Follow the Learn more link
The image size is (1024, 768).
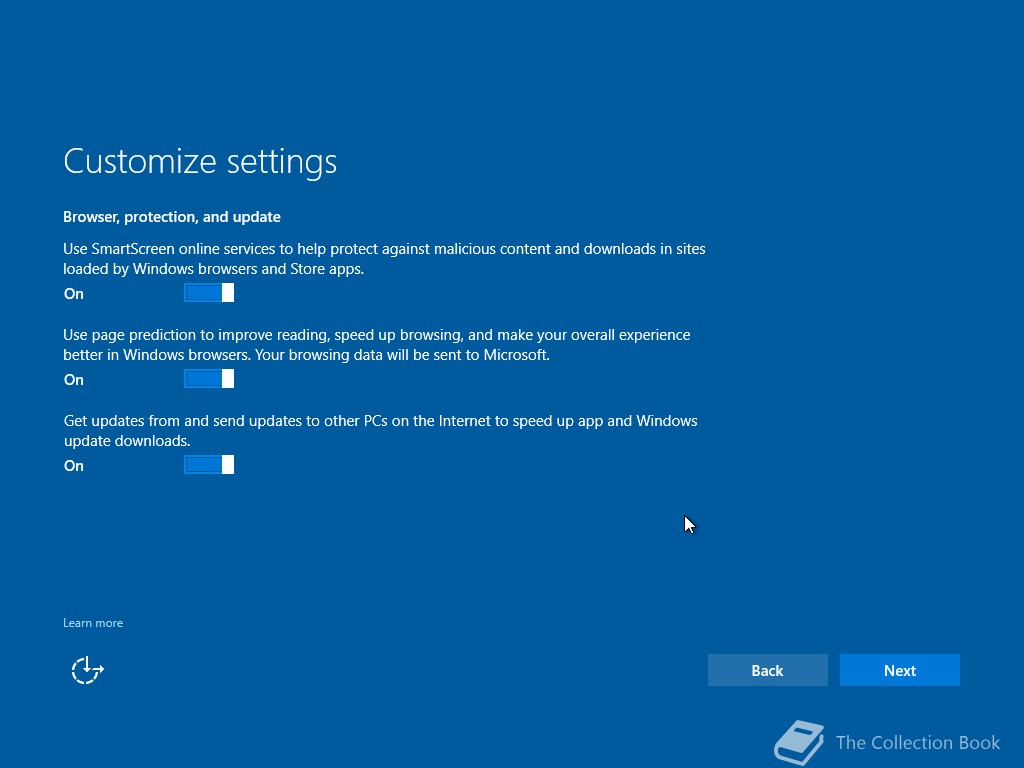(93, 623)
